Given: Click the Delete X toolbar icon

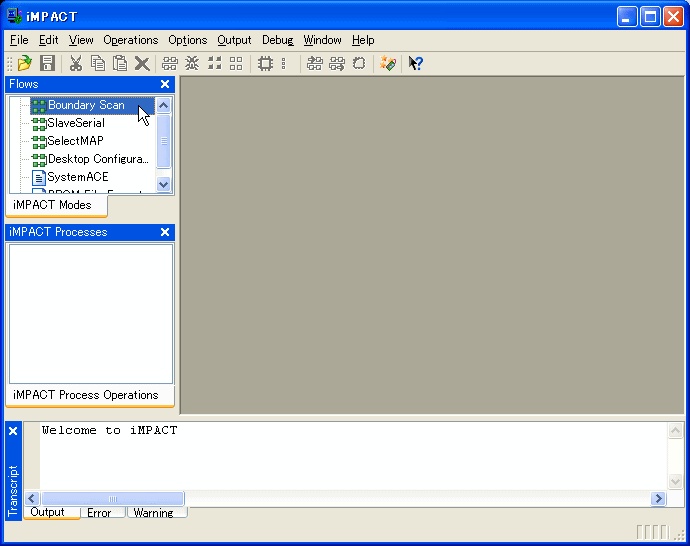Looking at the screenshot, I should pyautogui.click(x=142, y=63).
